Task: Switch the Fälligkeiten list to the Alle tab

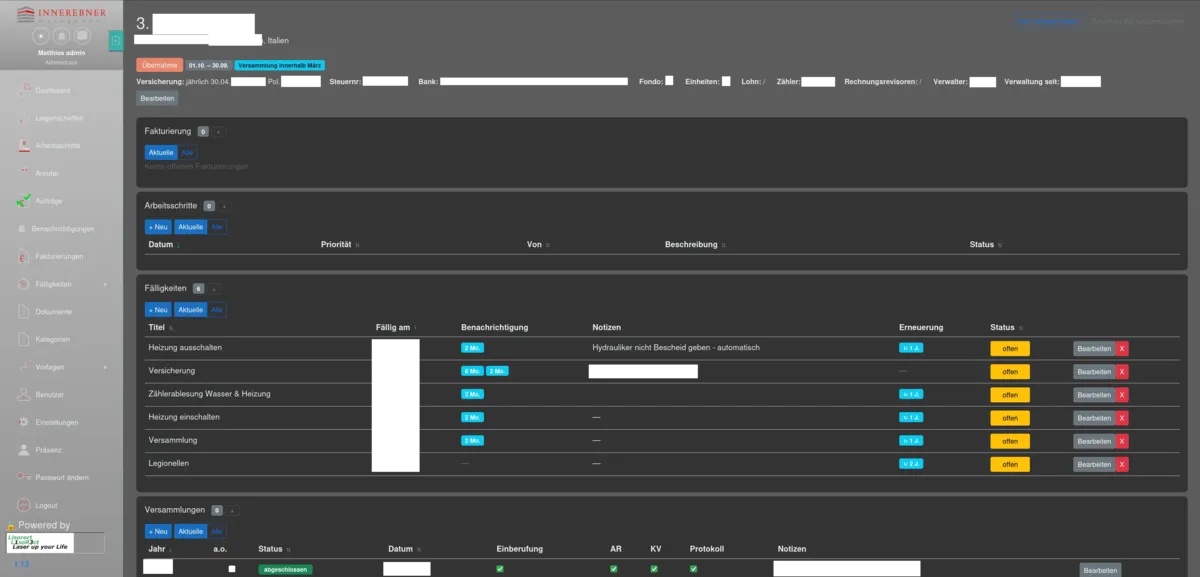Action: click(x=217, y=310)
